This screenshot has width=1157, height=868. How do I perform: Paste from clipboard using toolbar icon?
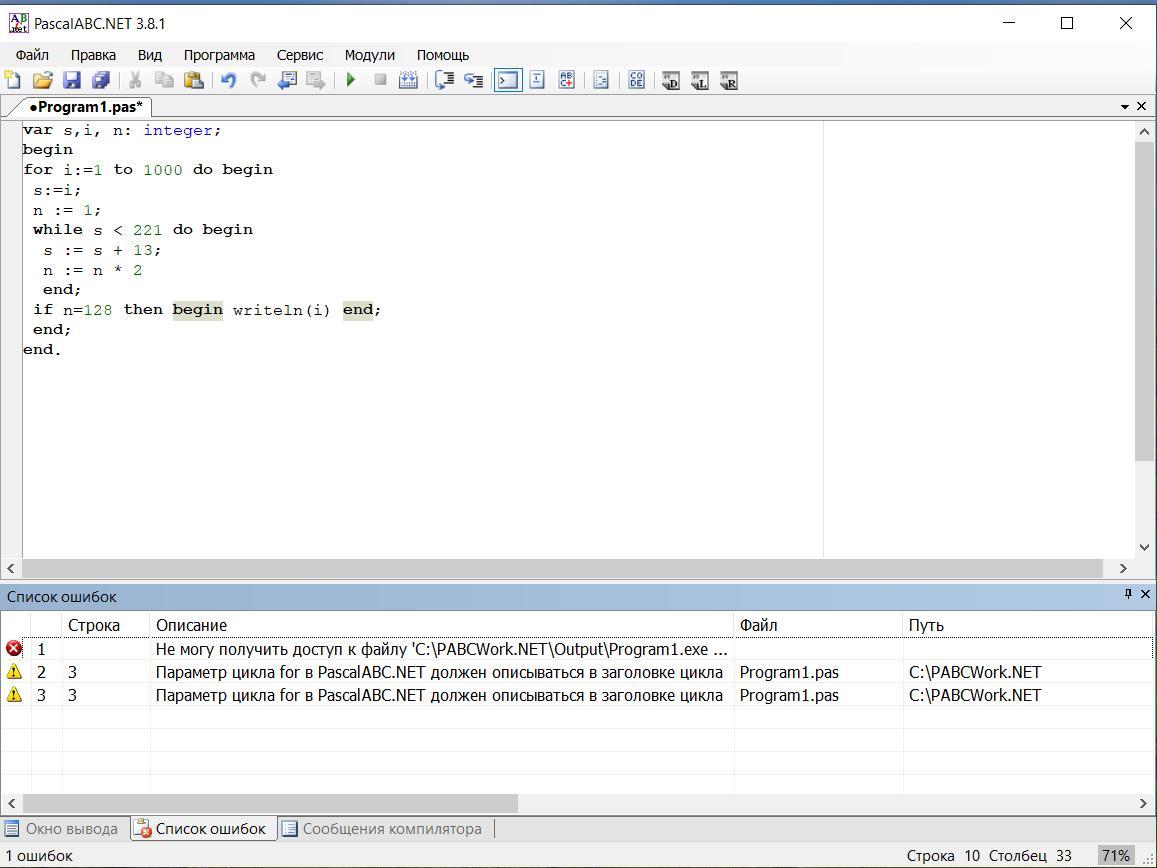coord(194,81)
